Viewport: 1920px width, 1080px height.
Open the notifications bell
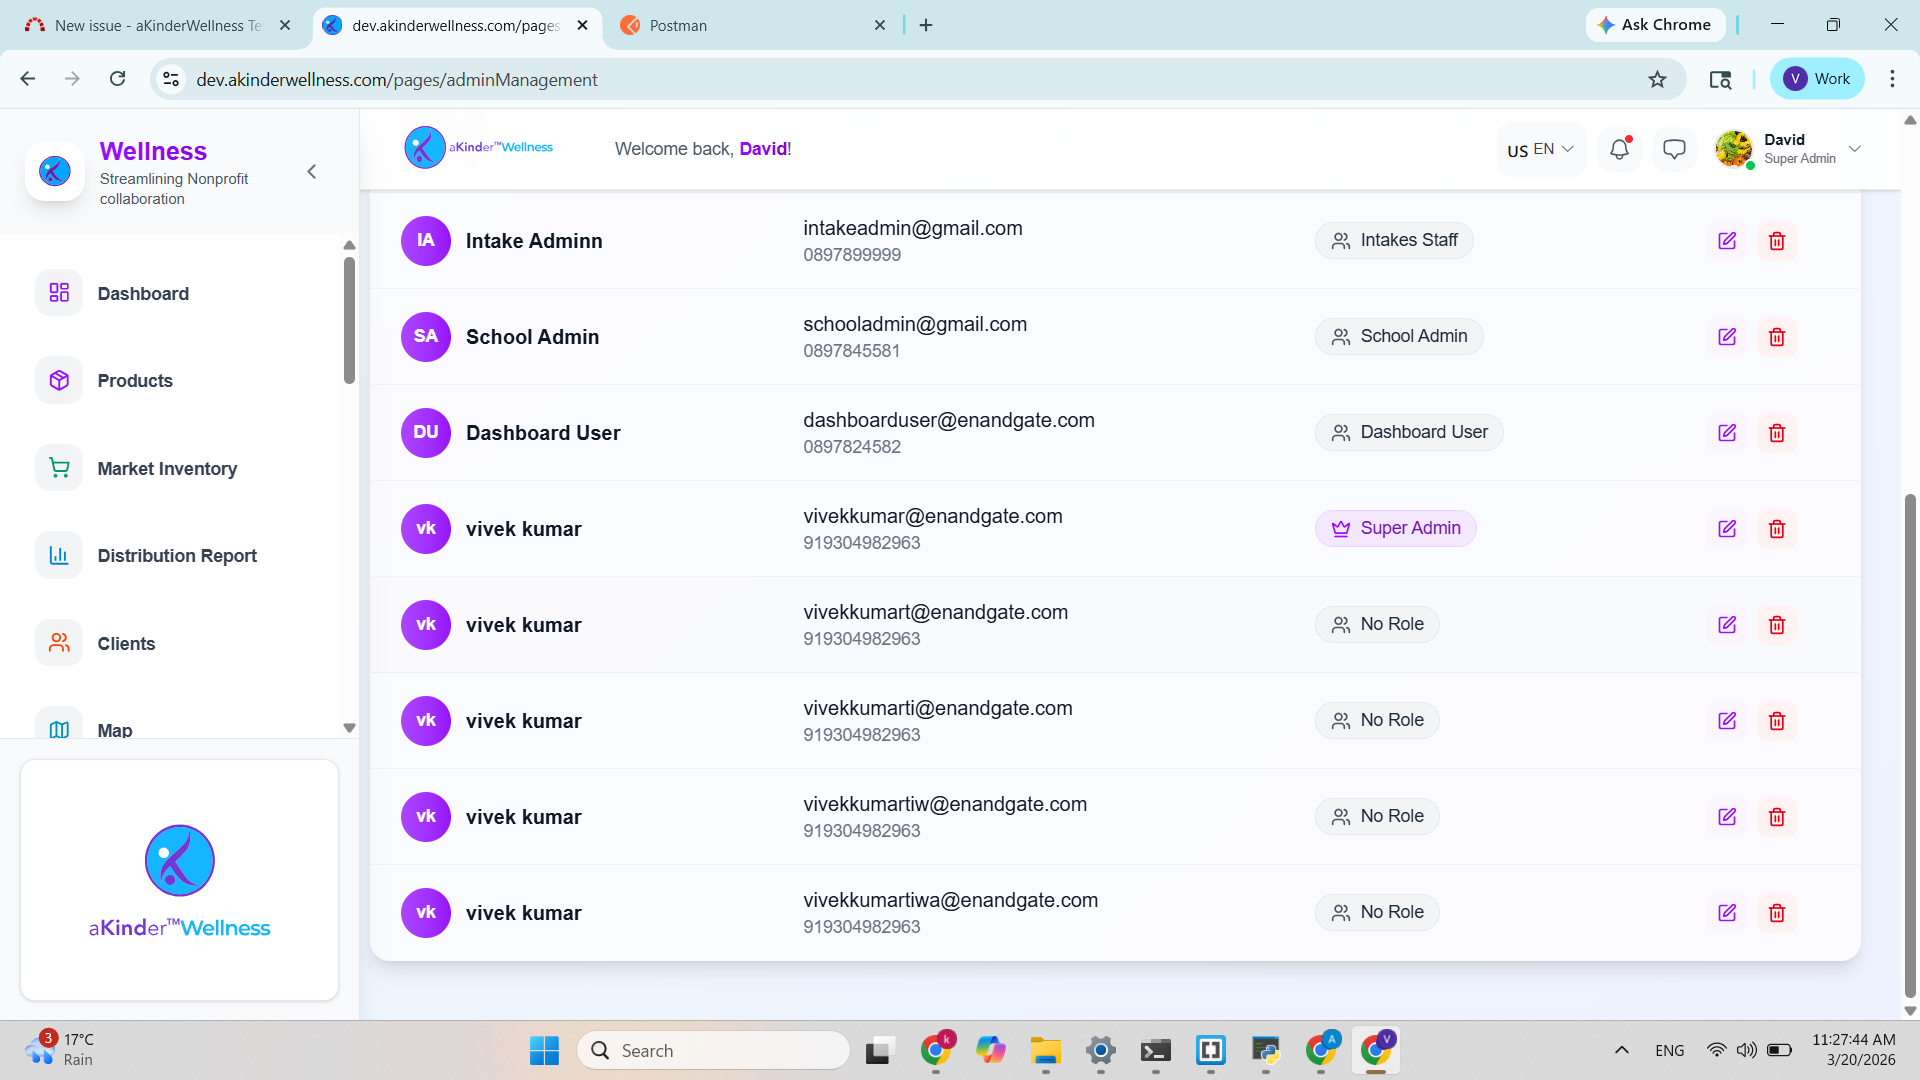pyautogui.click(x=1619, y=149)
